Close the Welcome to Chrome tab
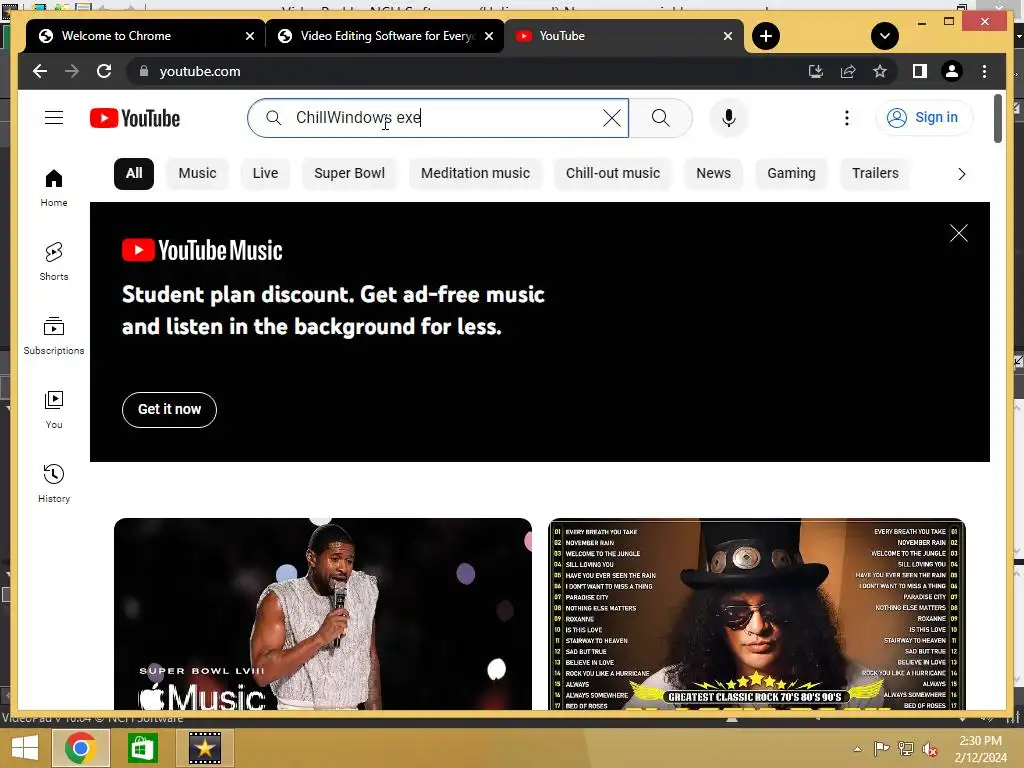 tap(249, 36)
